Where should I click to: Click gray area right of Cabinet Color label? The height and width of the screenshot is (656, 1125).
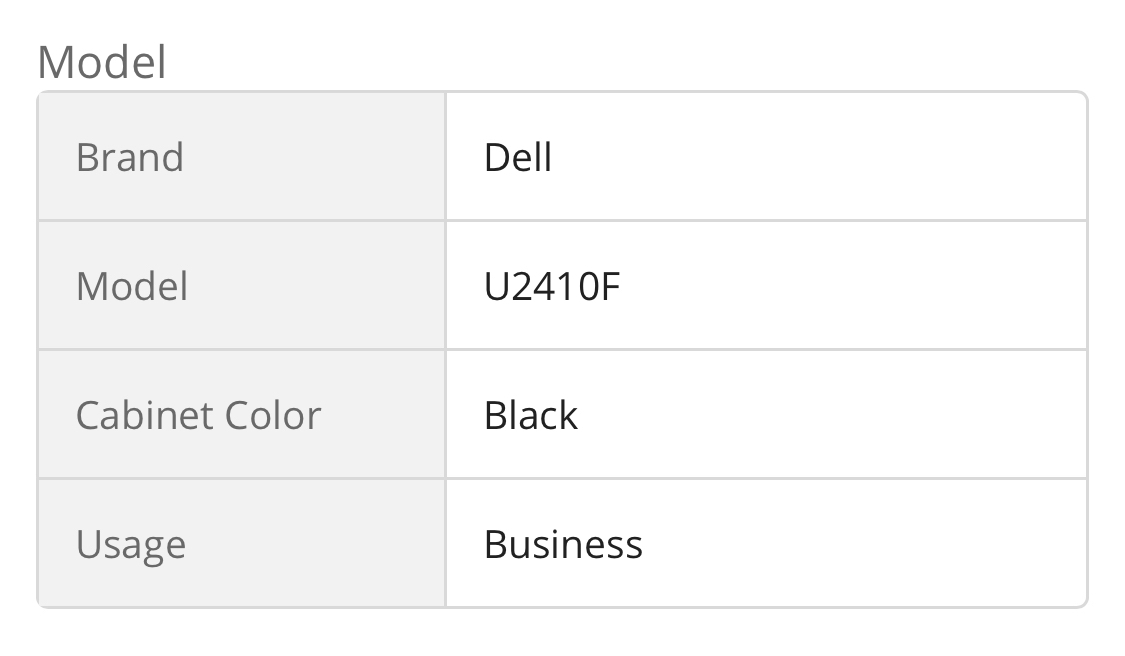pos(383,416)
